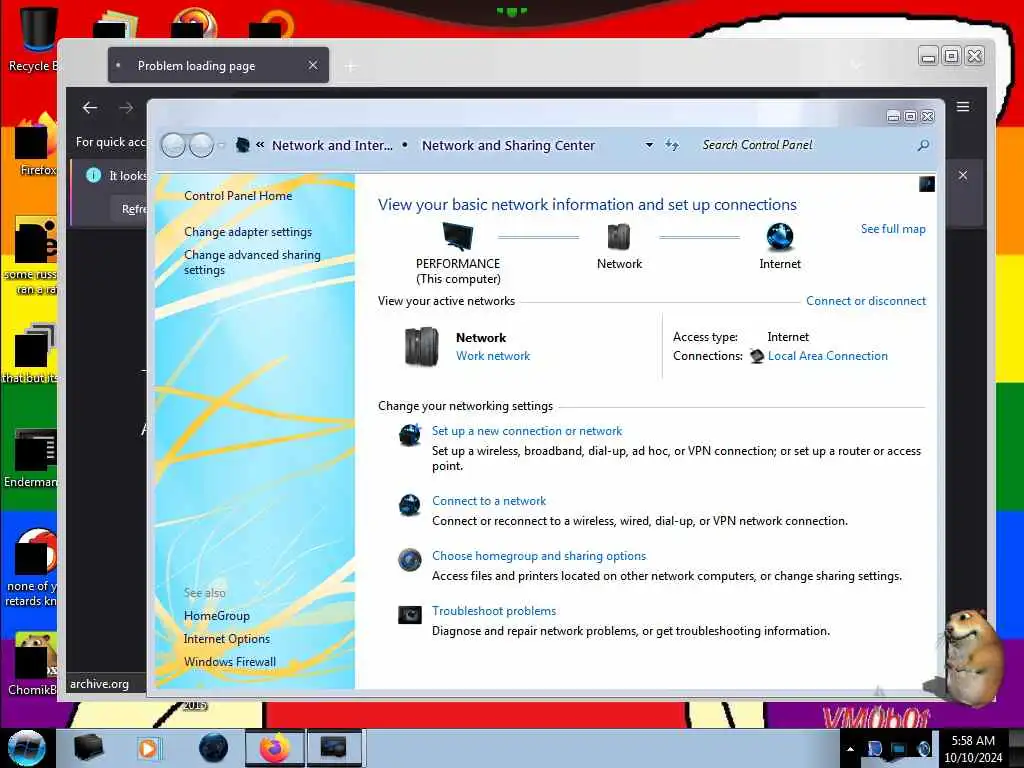The width and height of the screenshot is (1024, 768).
Task: Click the Set up a new connection icon
Action: coord(410,434)
